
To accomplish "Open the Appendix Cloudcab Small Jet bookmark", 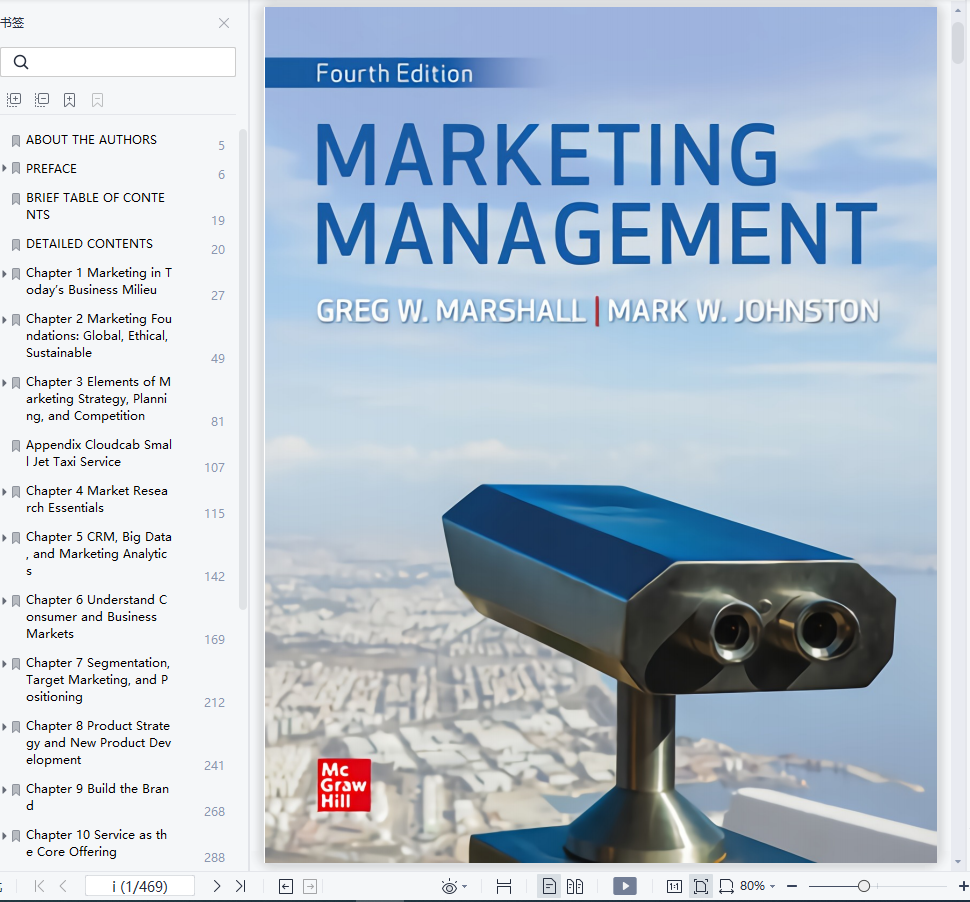I will pos(99,453).
